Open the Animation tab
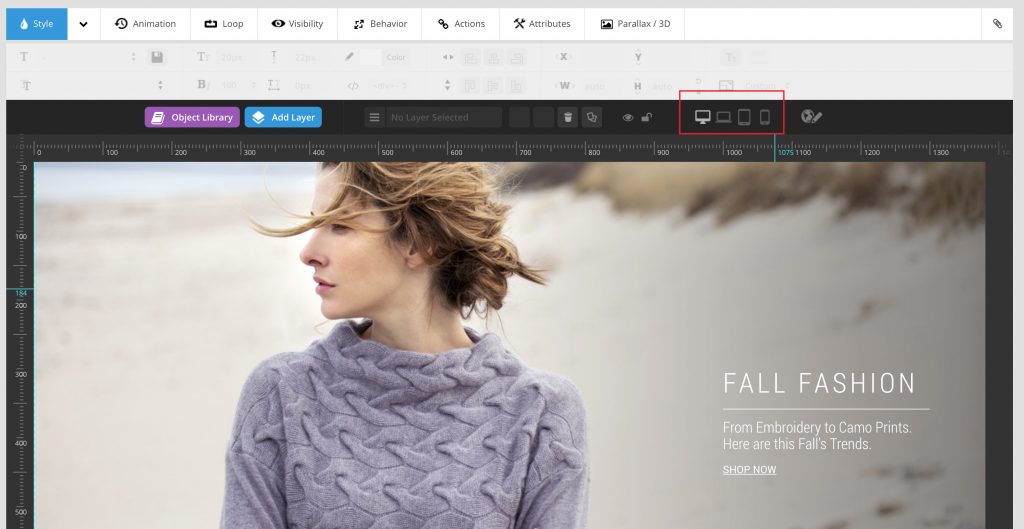Image resolution: width=1024 pixels, height=529 pixels. pyautogui.click(x=145, y=24)
